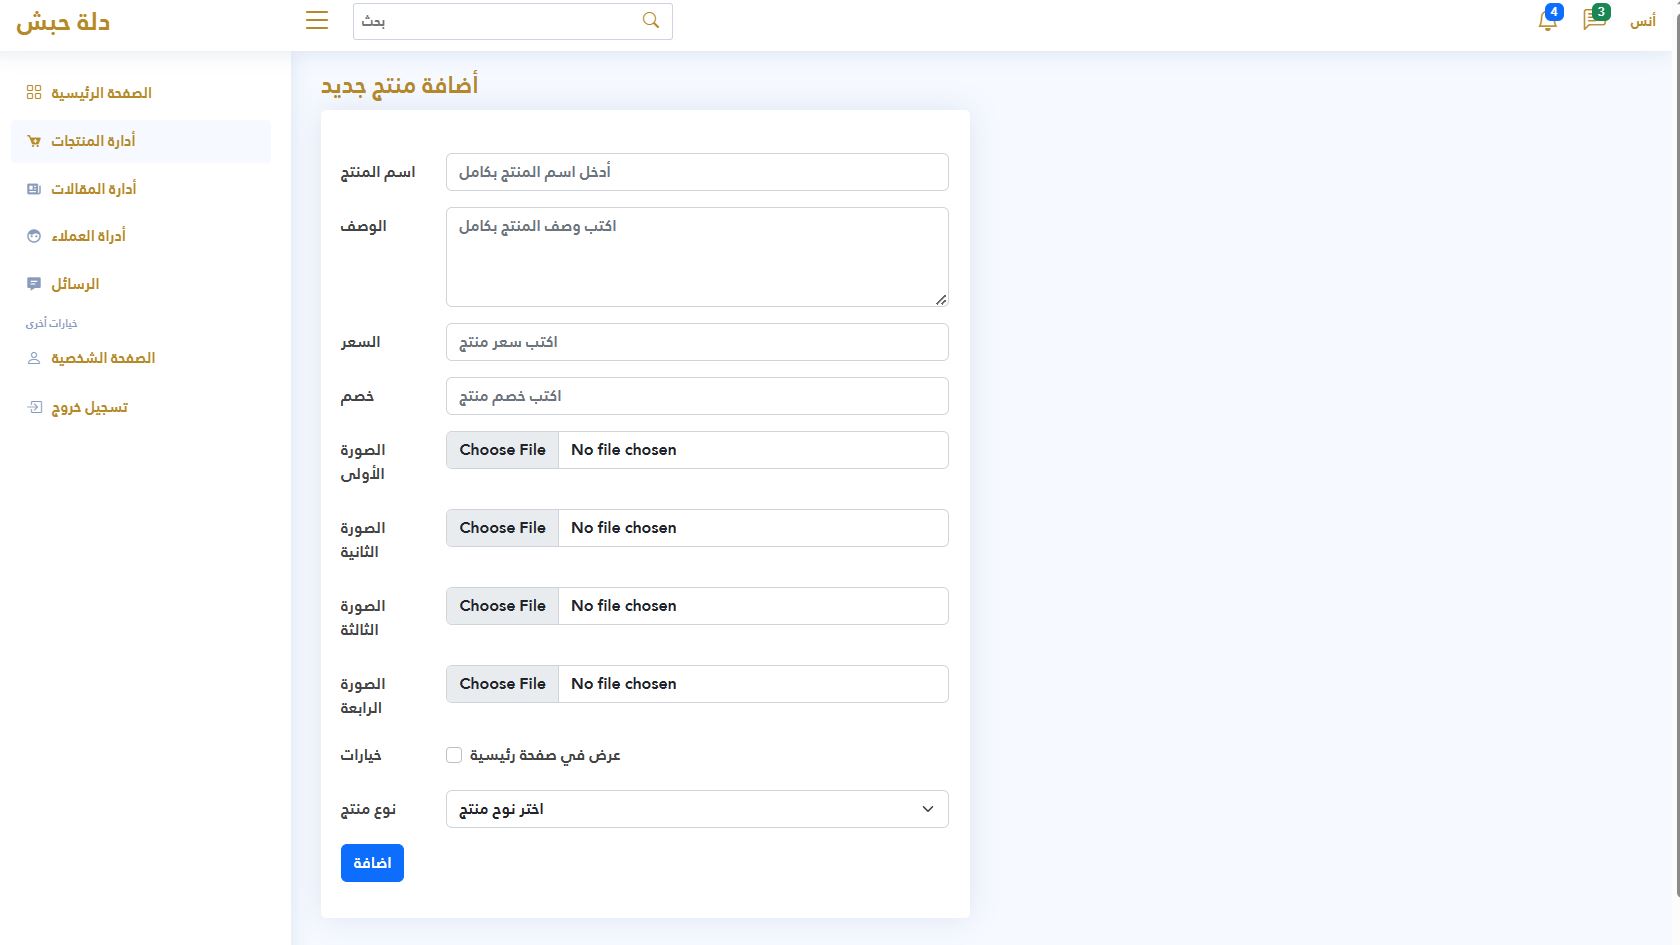Click the home page grid icon
Viewport: 1680px width, 945px height.
[x=34, y=92]
